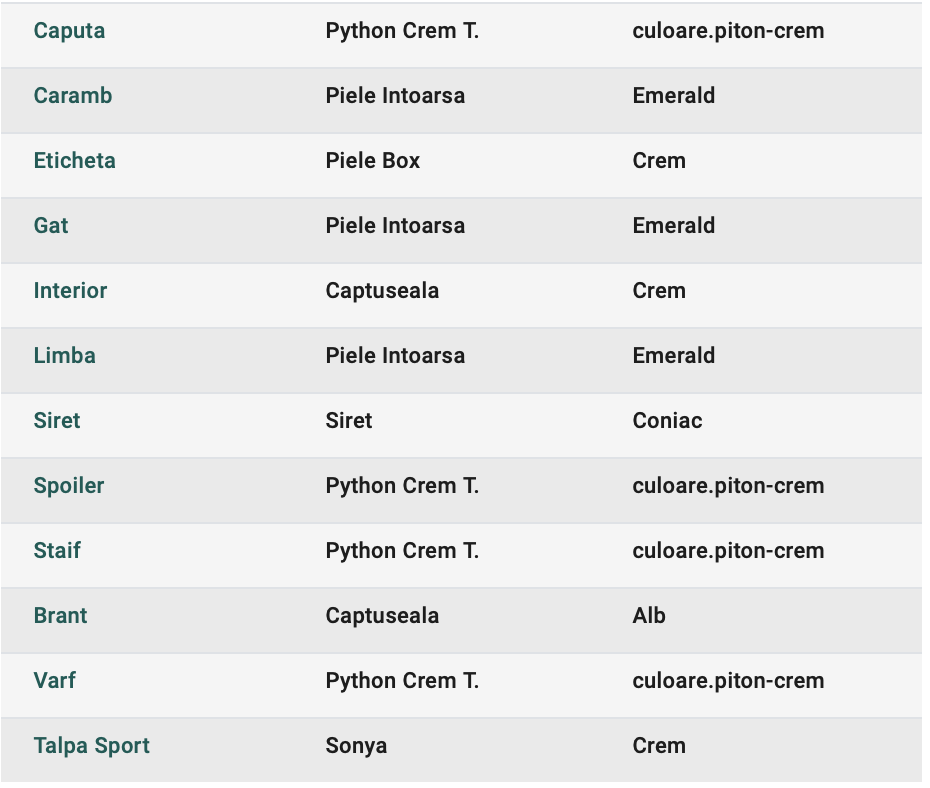Click culoare.piton-crem in the Spoiler row
This screenshot has width=930, height=788.
(x=729, y=486)
